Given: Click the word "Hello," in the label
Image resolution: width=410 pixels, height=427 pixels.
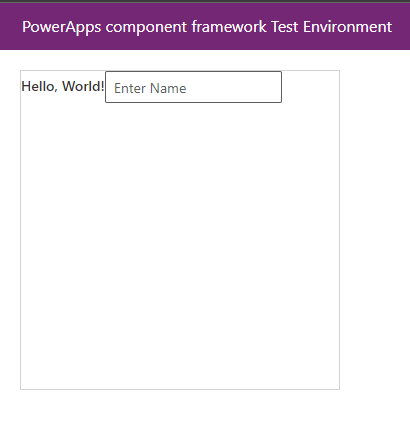Looking at the screenshot, I should click(x=40, y=87).
